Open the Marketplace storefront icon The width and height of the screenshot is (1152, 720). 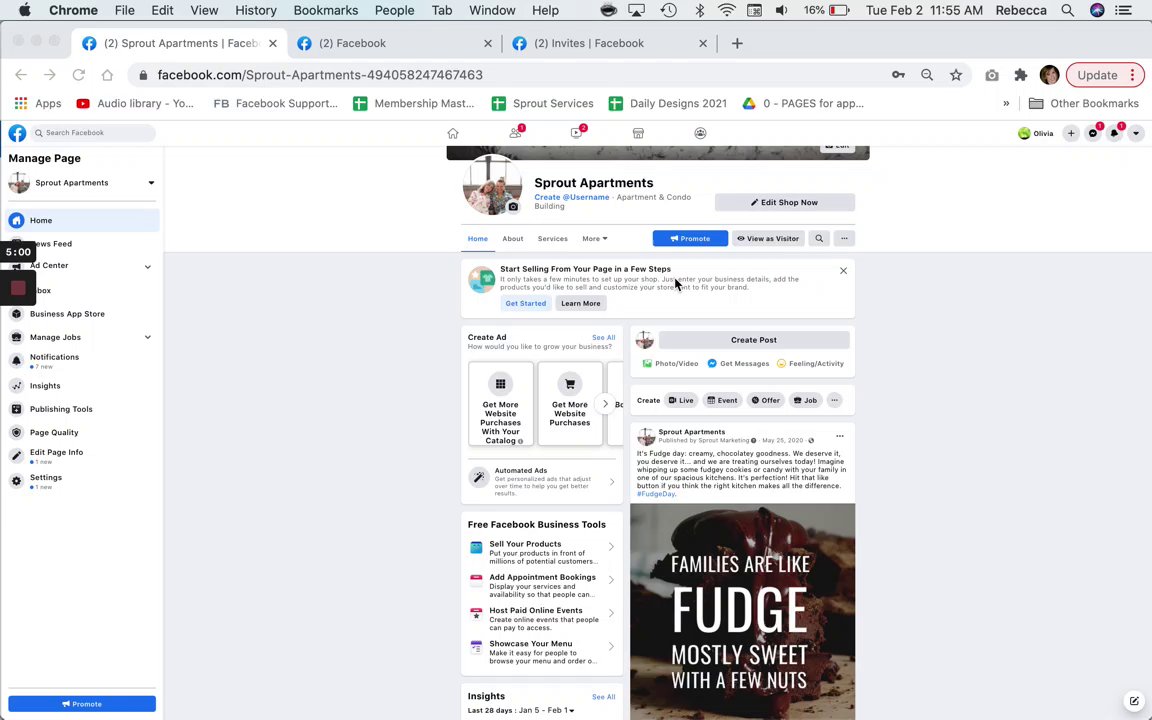(x=638, y=133)
